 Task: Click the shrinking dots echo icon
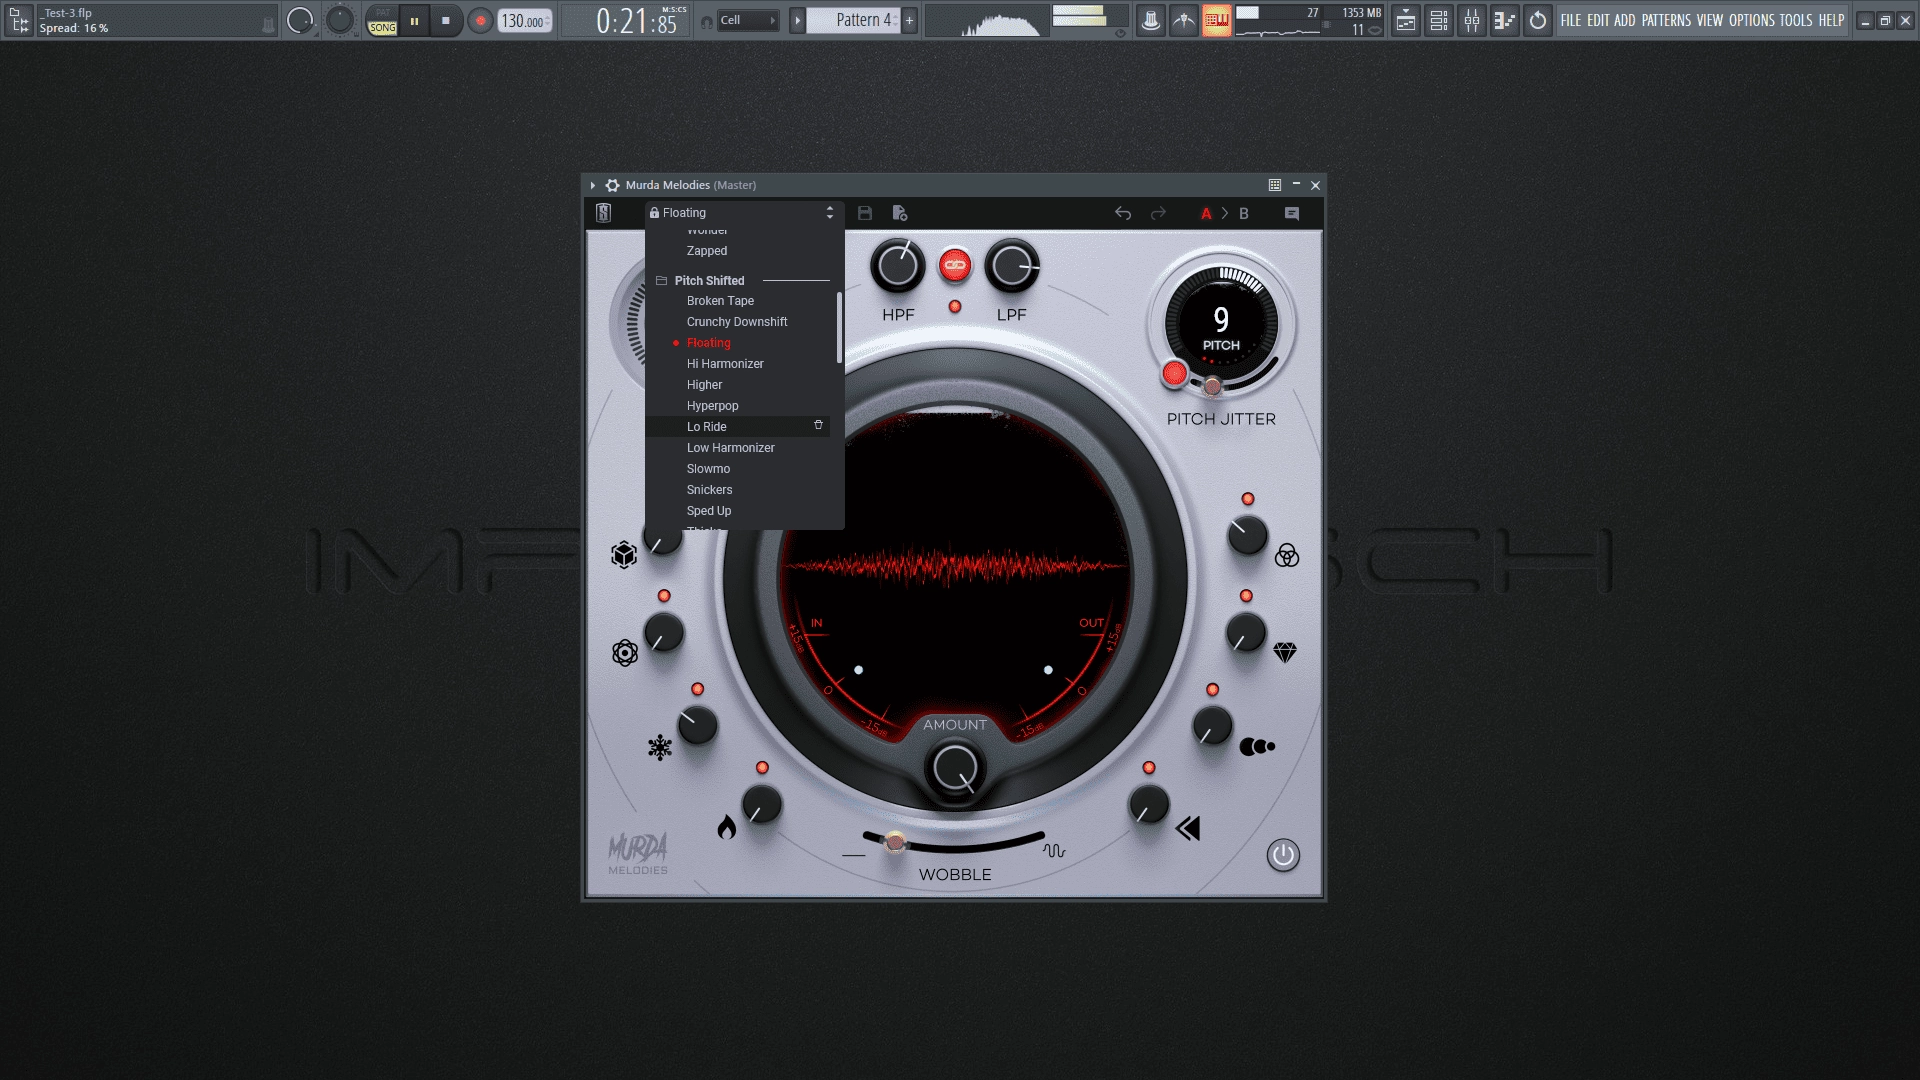tap(1257, 746)
